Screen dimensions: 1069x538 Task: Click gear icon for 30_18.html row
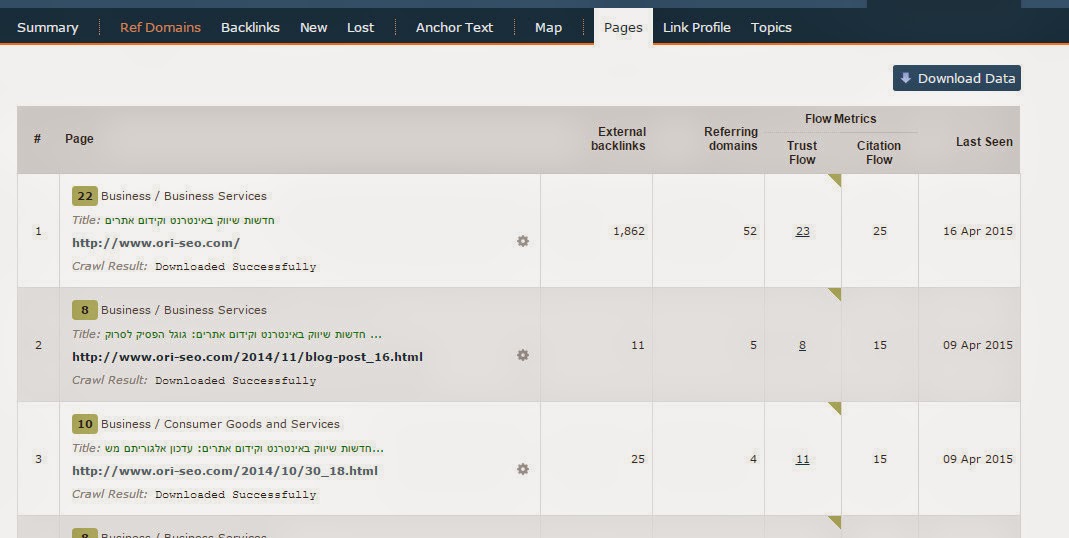(x=523, y=468)
